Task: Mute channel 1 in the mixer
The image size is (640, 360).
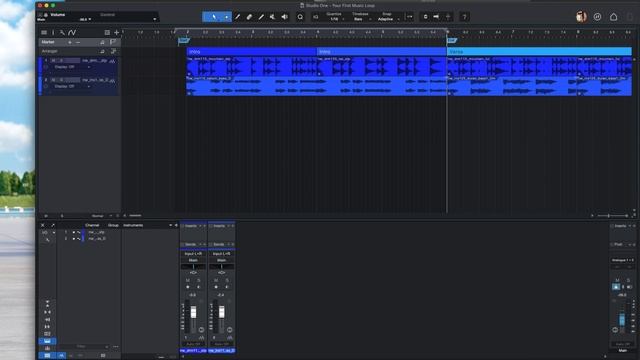Action: (188, 280)
